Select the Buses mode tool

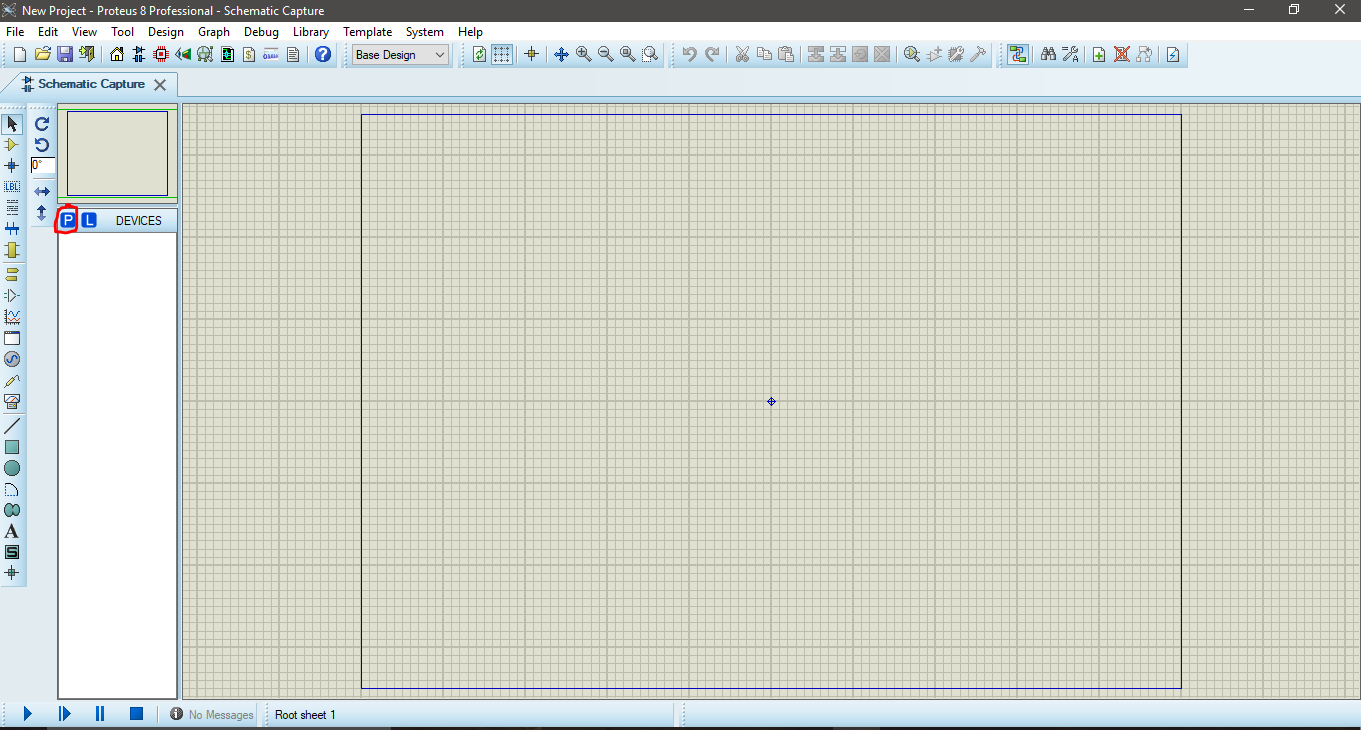coord(12,228)
